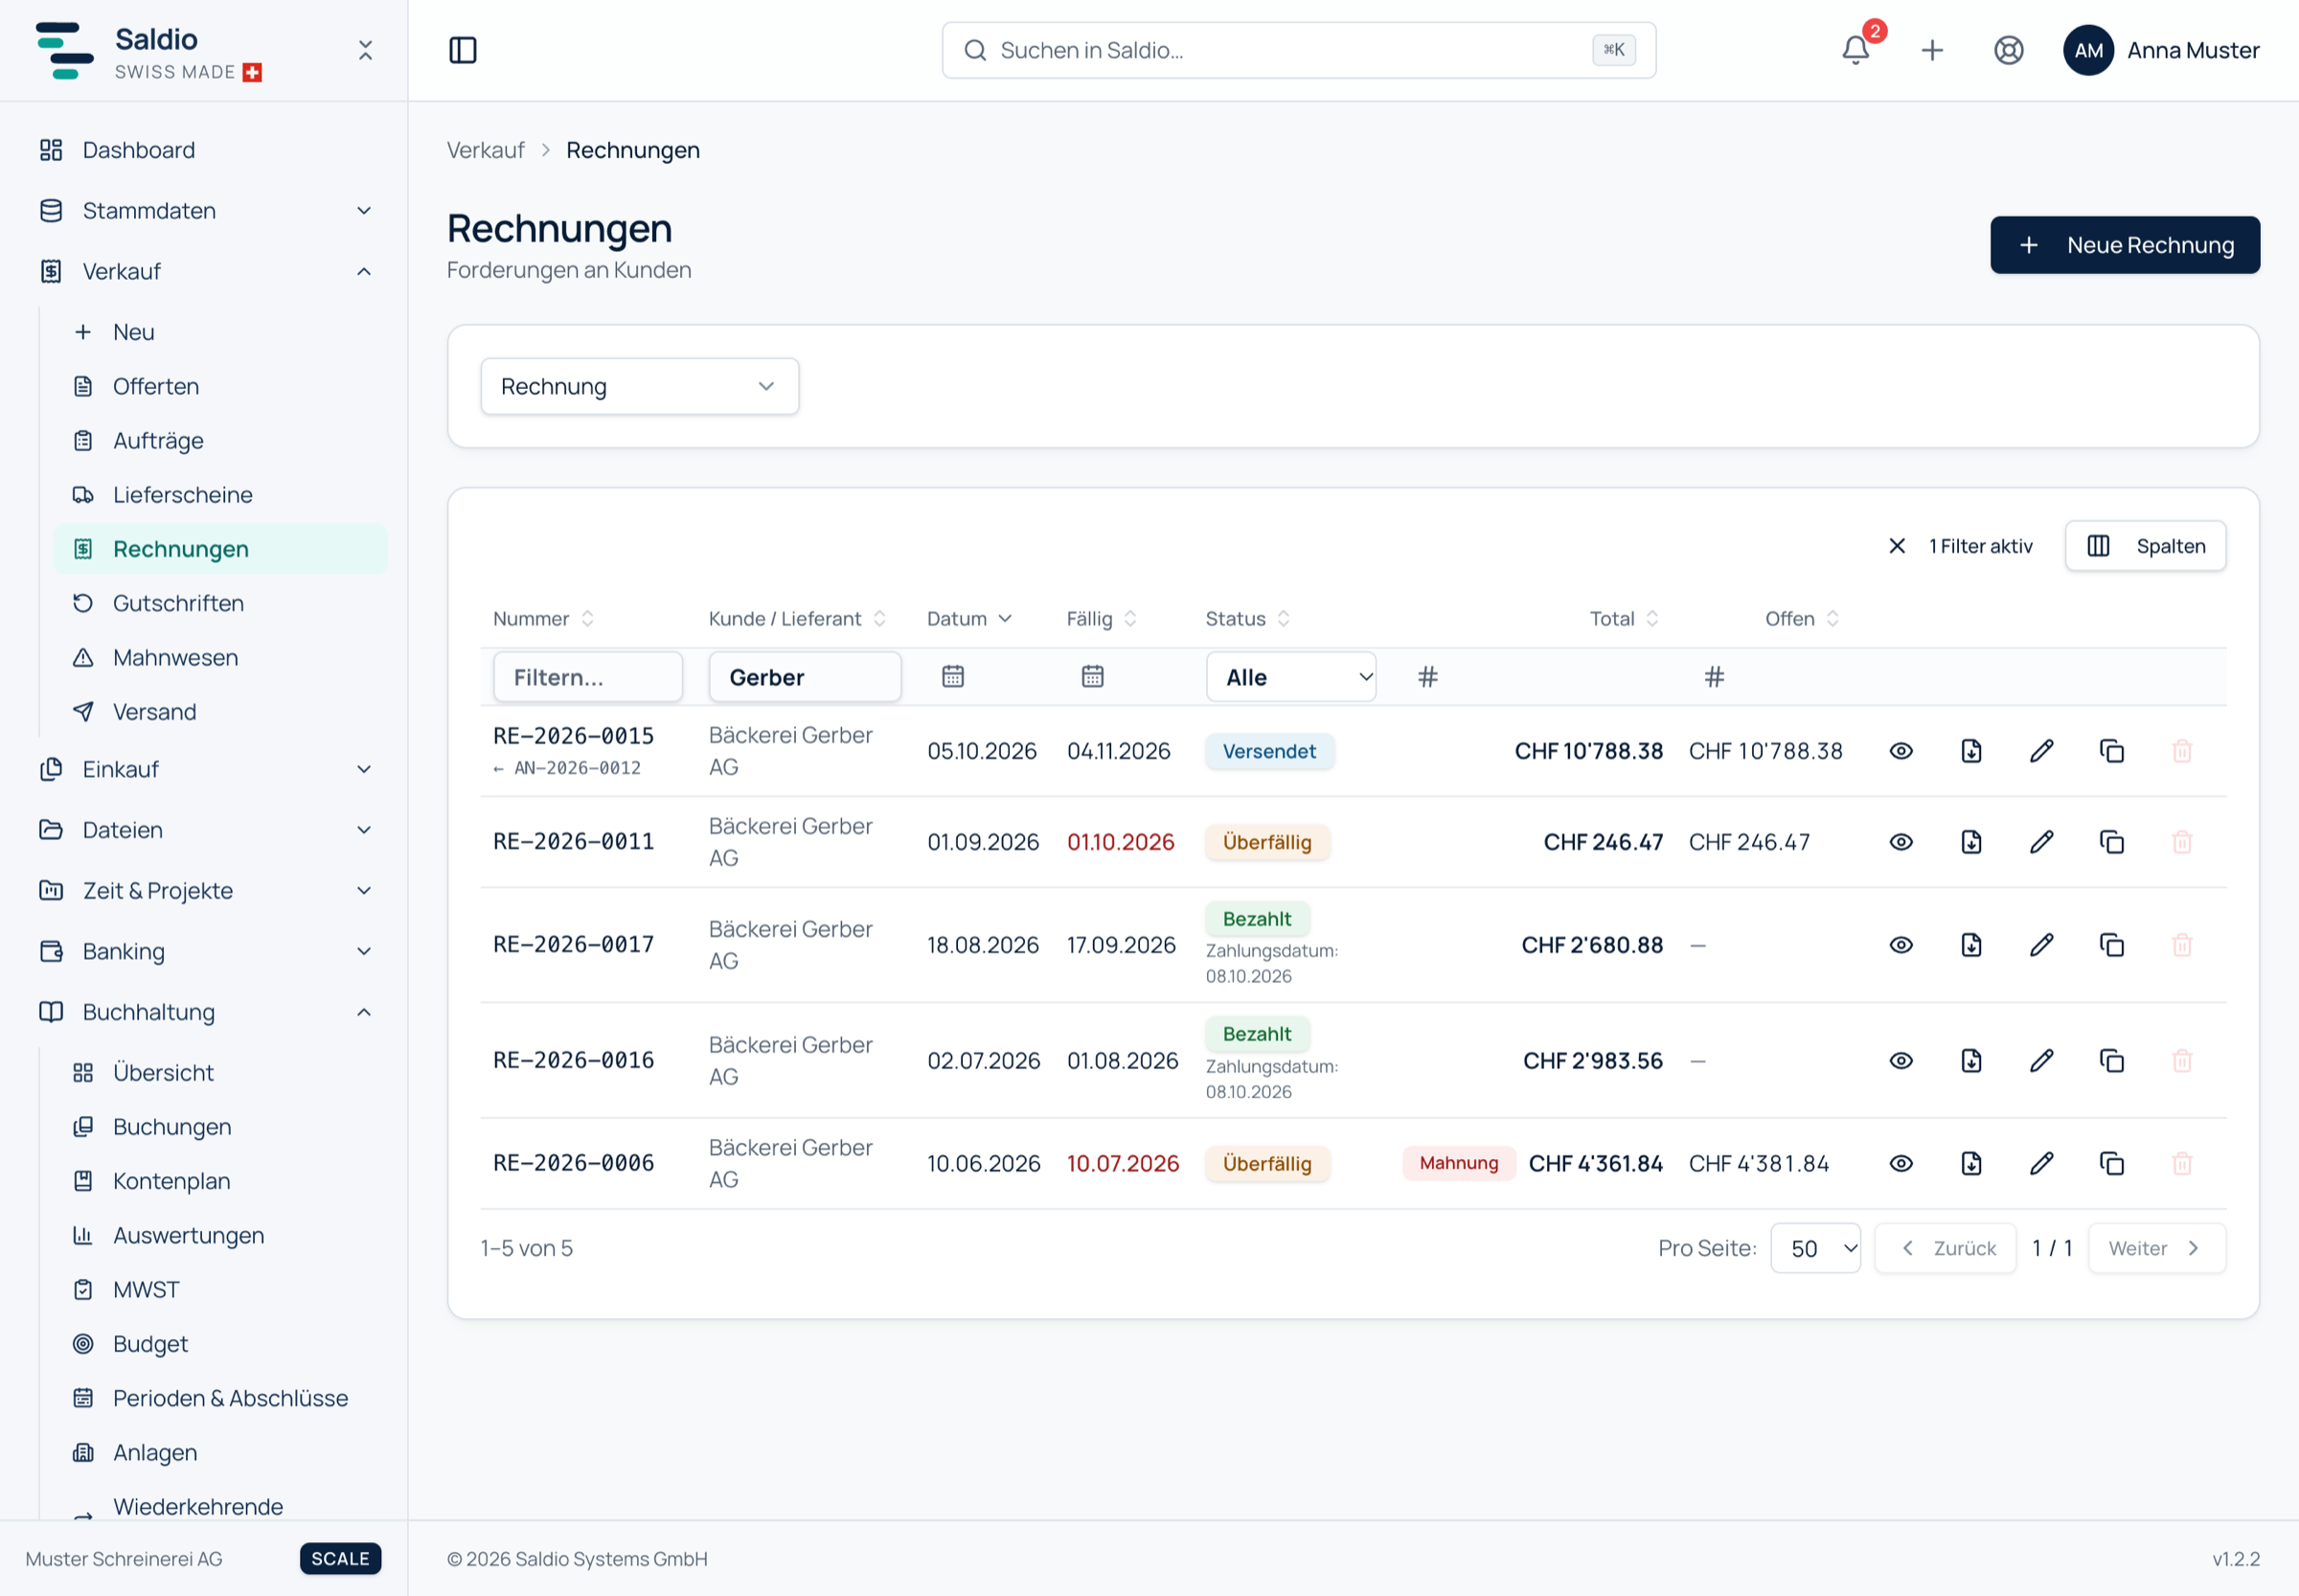
Task: View invoice RE-2026-0016 with eye icon
Action: pyautogui.click(x=1901, y=1060)
